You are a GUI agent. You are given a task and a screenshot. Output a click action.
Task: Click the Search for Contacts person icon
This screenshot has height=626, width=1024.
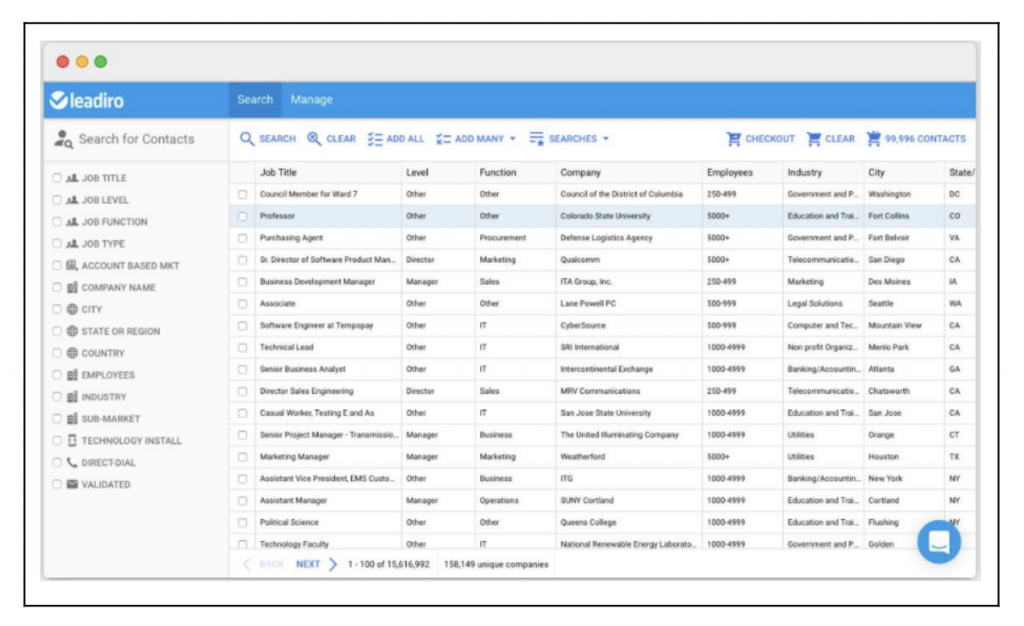click(63, 138)
